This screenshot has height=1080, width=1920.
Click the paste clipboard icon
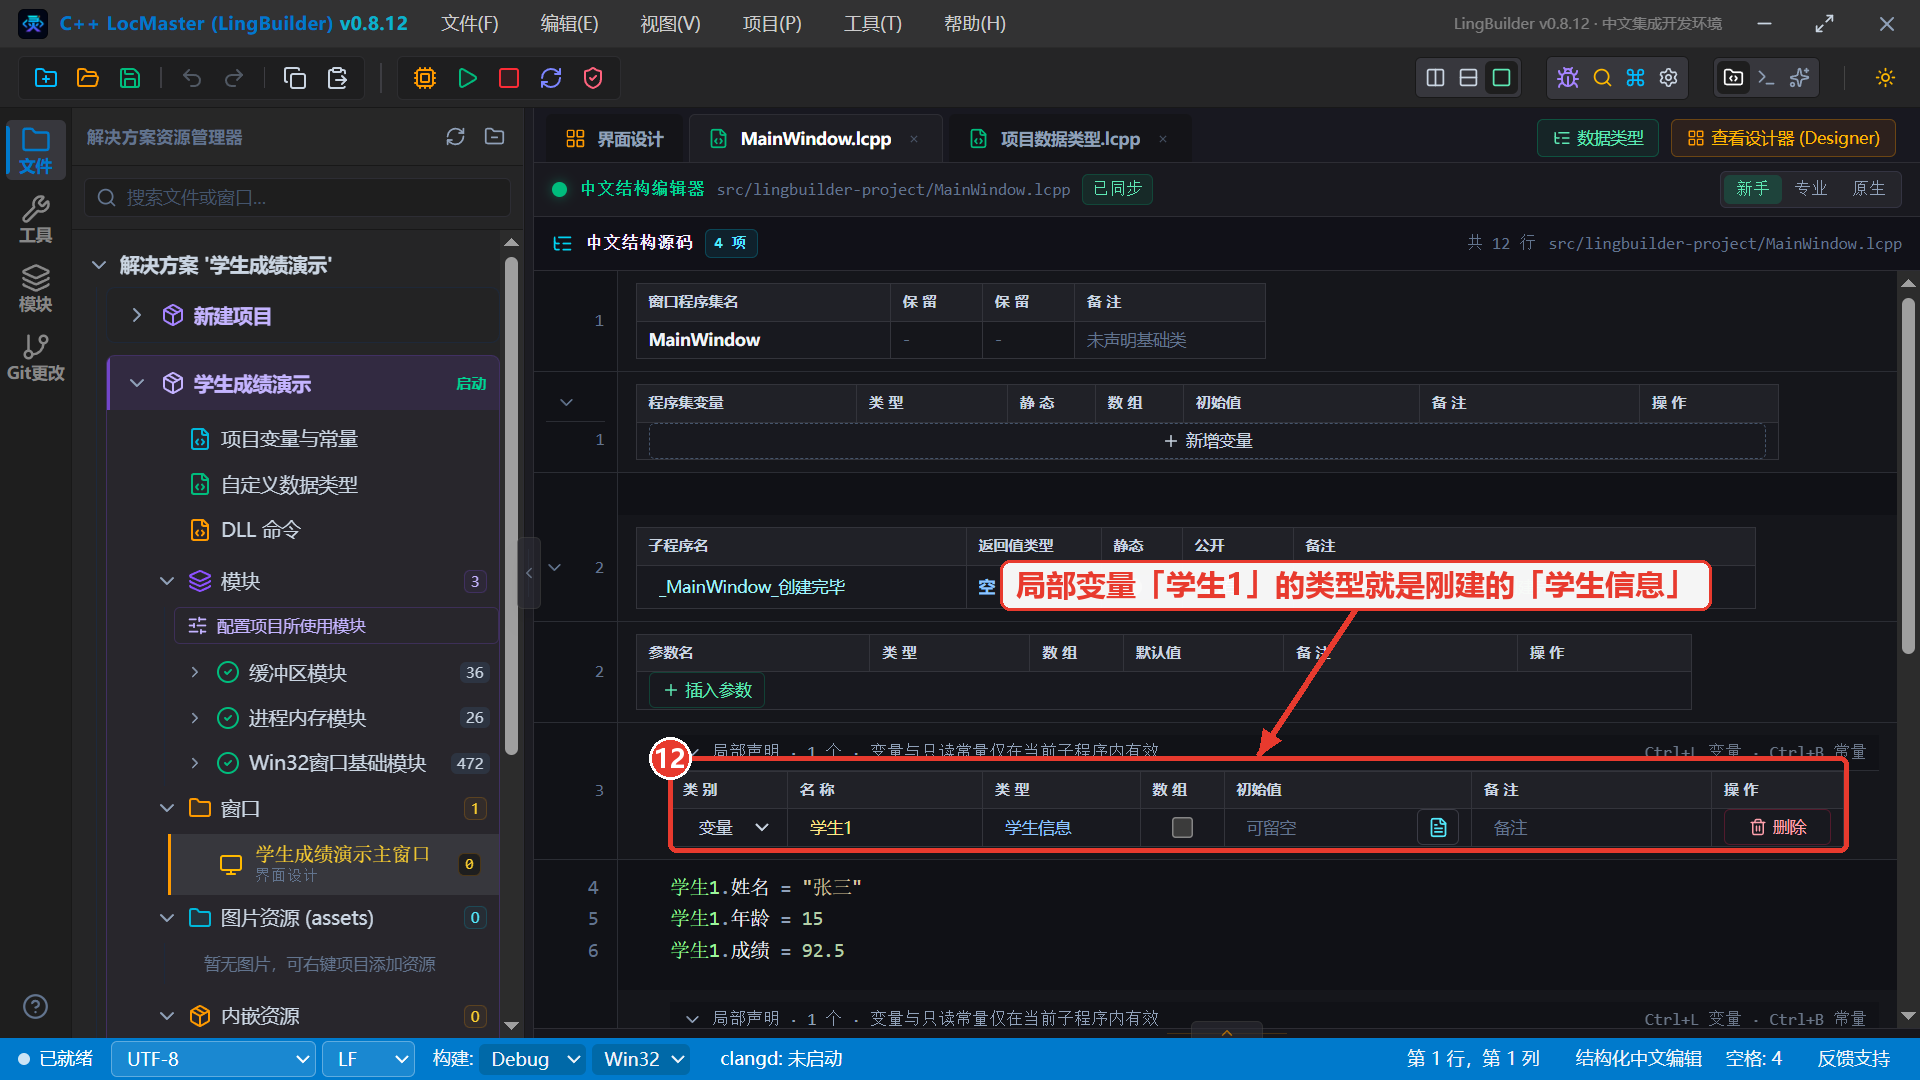click(x=338, y=78)
